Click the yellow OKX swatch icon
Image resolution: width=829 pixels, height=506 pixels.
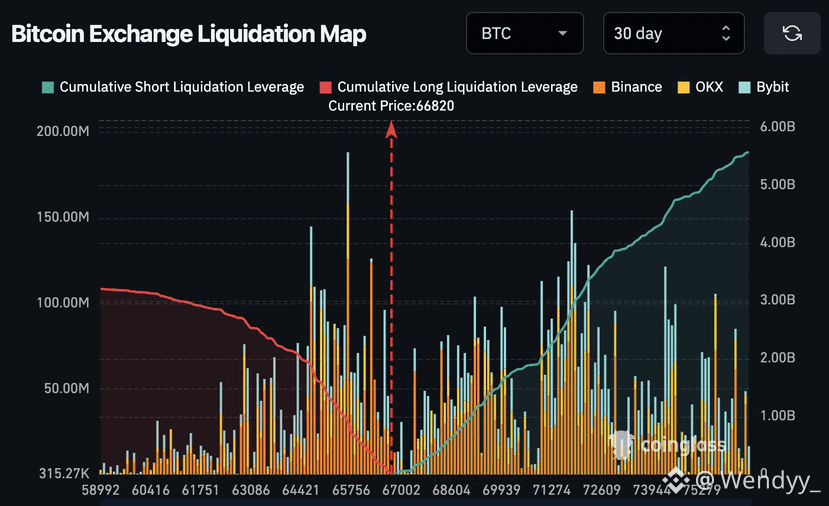[684, 87]
